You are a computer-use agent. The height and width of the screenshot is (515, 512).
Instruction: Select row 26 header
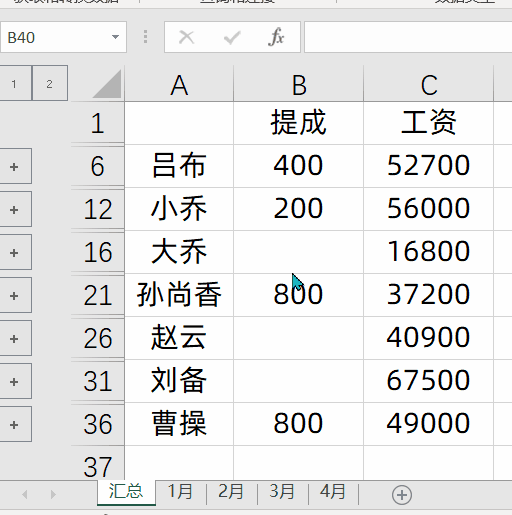tap(98, 338)
